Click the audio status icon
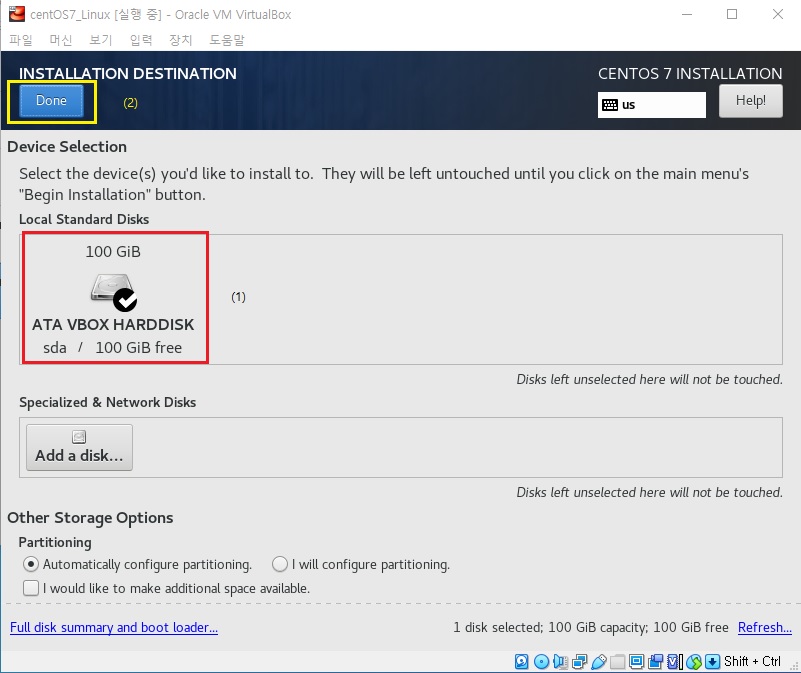This screenshot has height=673, width=801. (560, 661)
